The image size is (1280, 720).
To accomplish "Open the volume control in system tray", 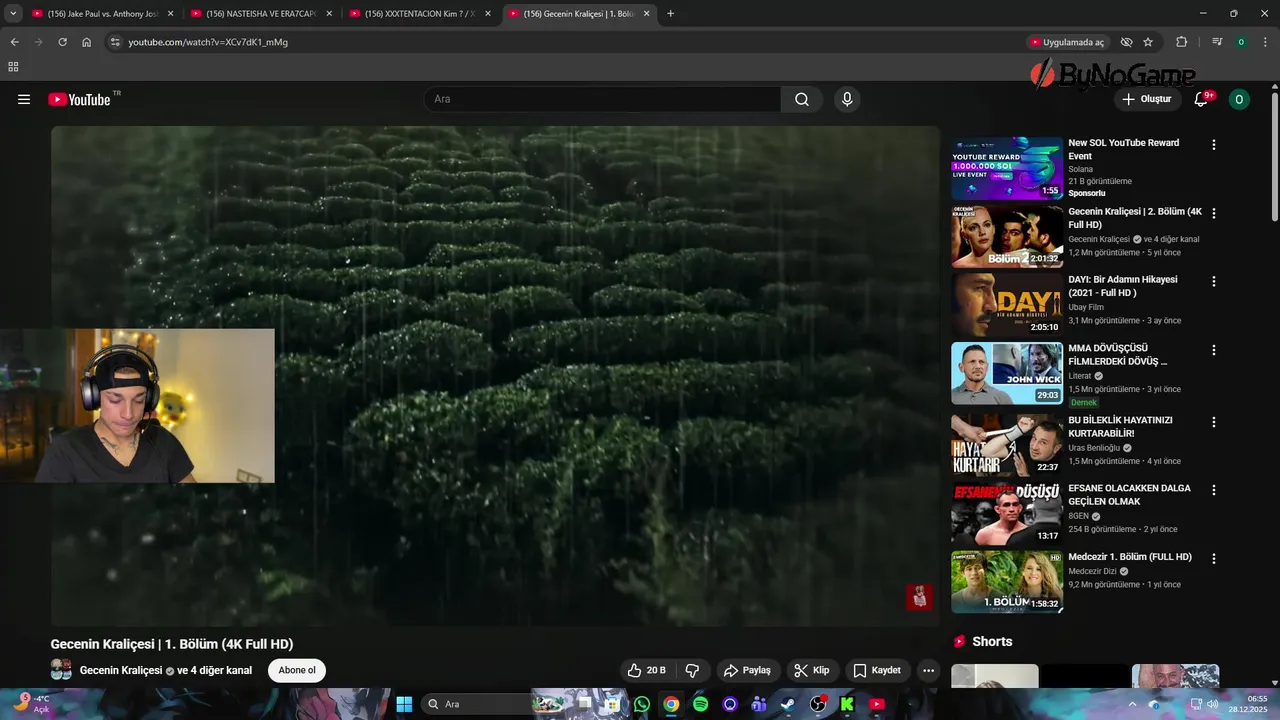I will pyautogui.click(x=1213, y=704).
